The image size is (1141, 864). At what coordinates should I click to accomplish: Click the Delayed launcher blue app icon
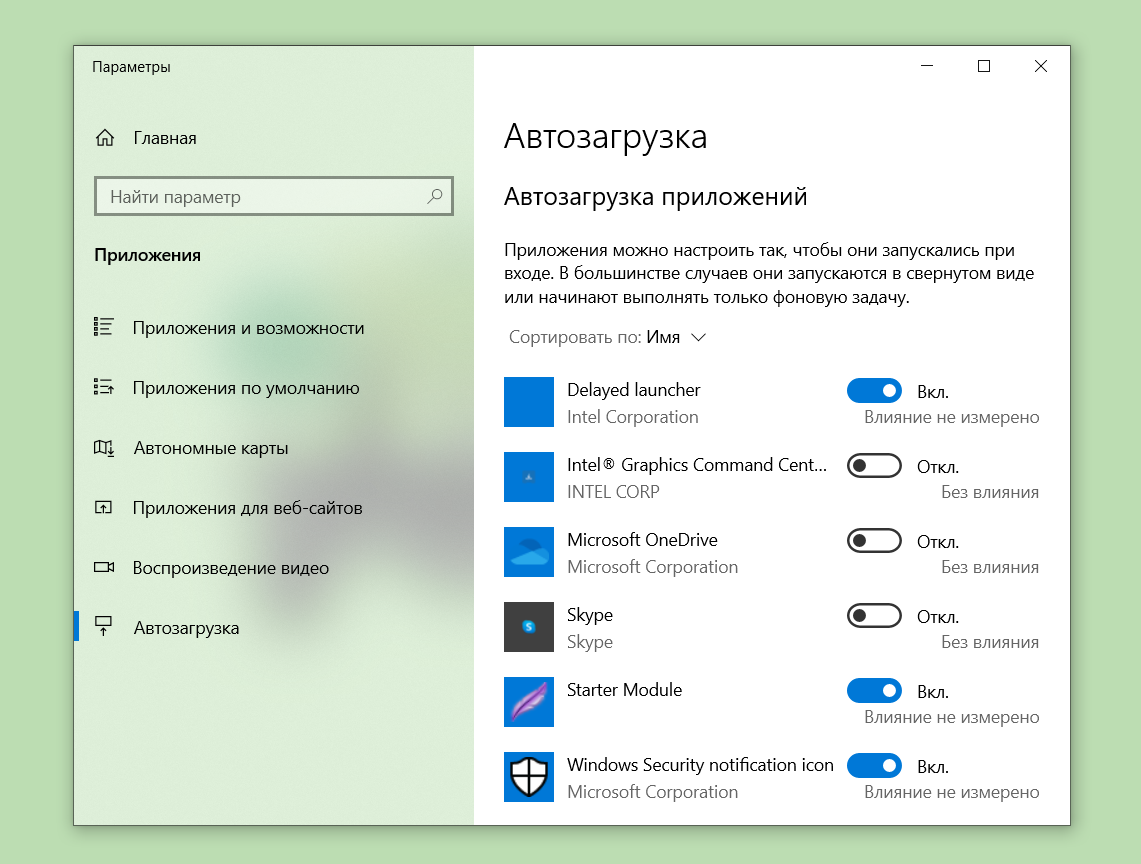(x=529, y=402)
